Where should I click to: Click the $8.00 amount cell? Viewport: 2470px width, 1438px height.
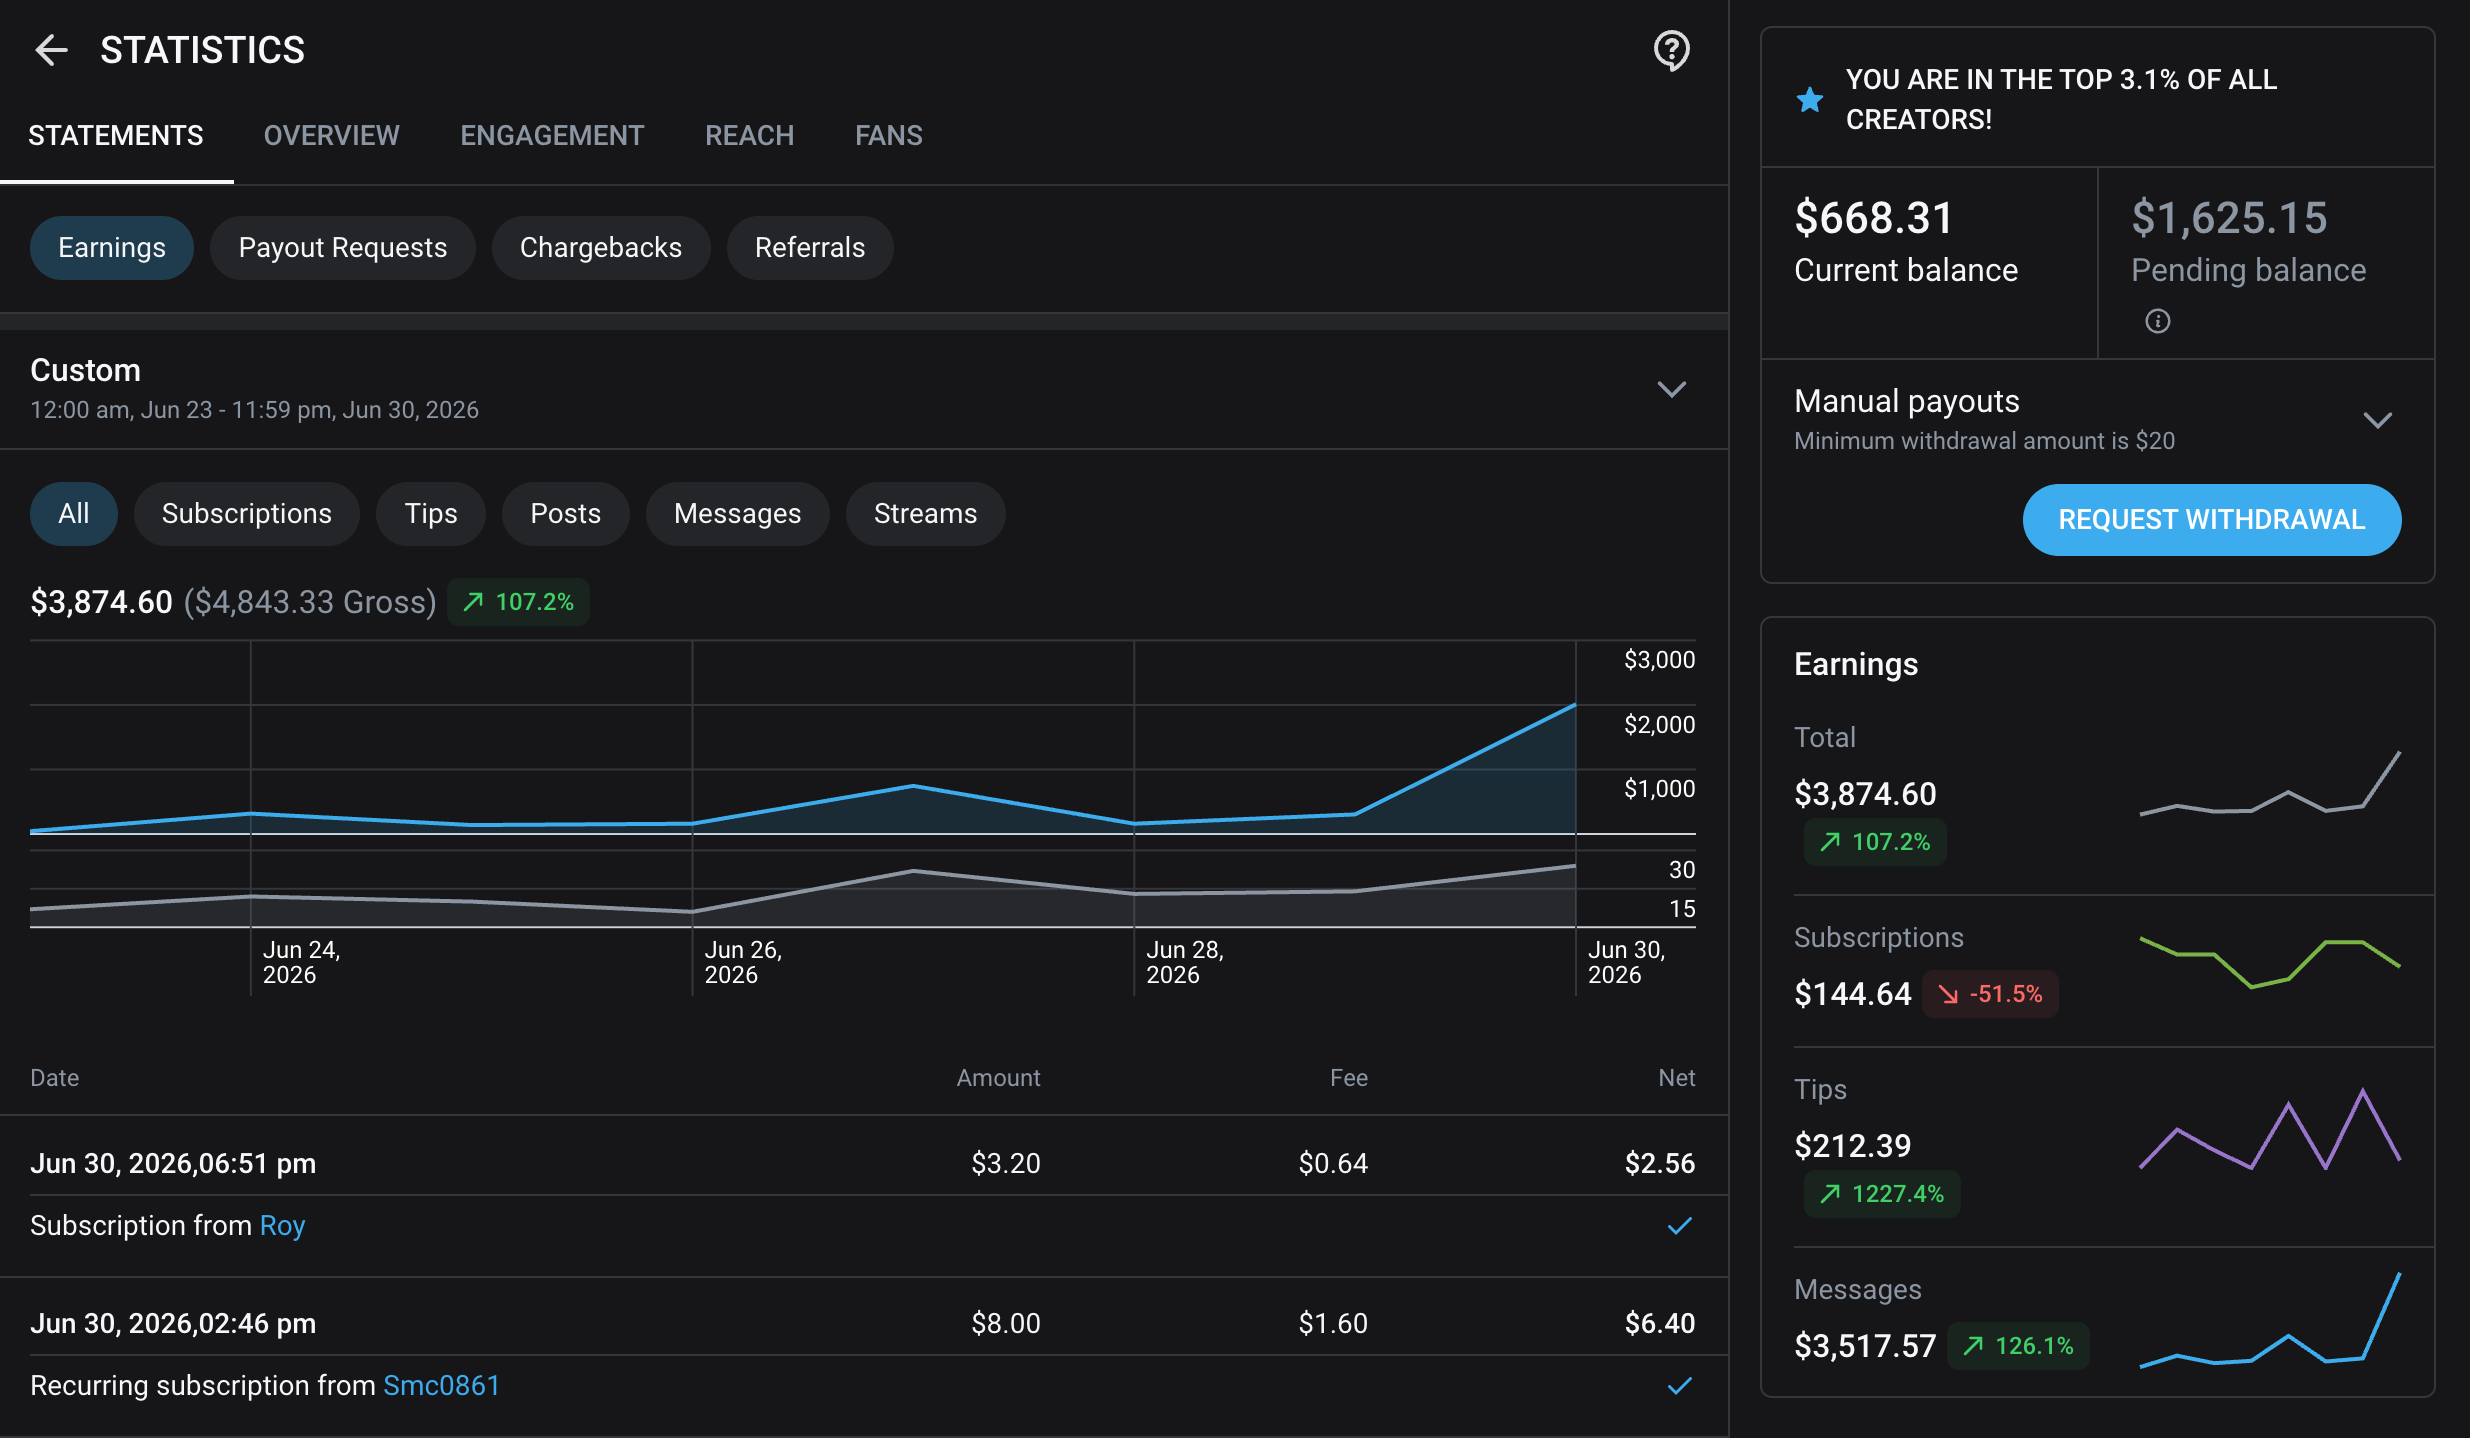(1006, 1323)
